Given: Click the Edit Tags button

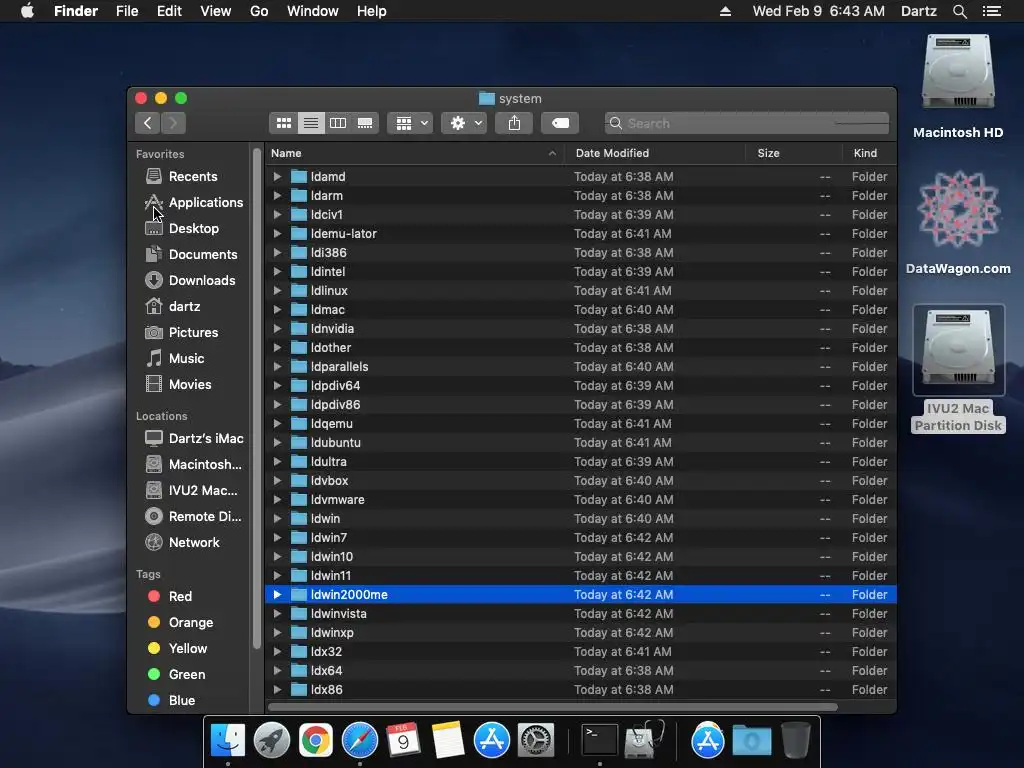Looking at the screenshot, I should coord(560,123).
